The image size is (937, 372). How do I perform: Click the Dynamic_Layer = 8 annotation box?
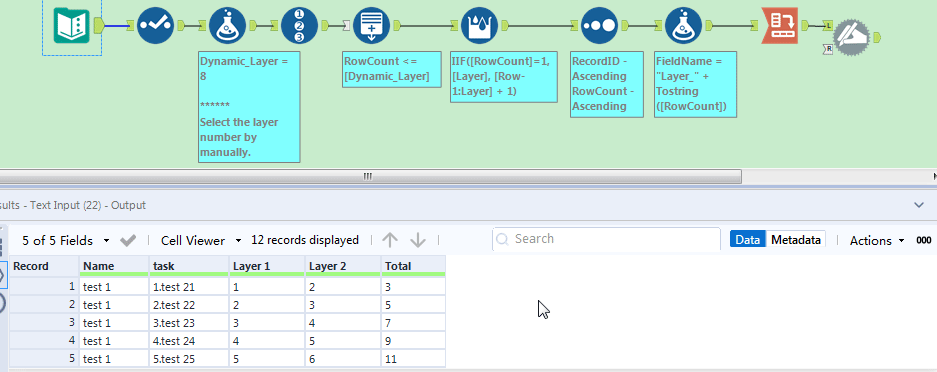coord(249,107)
